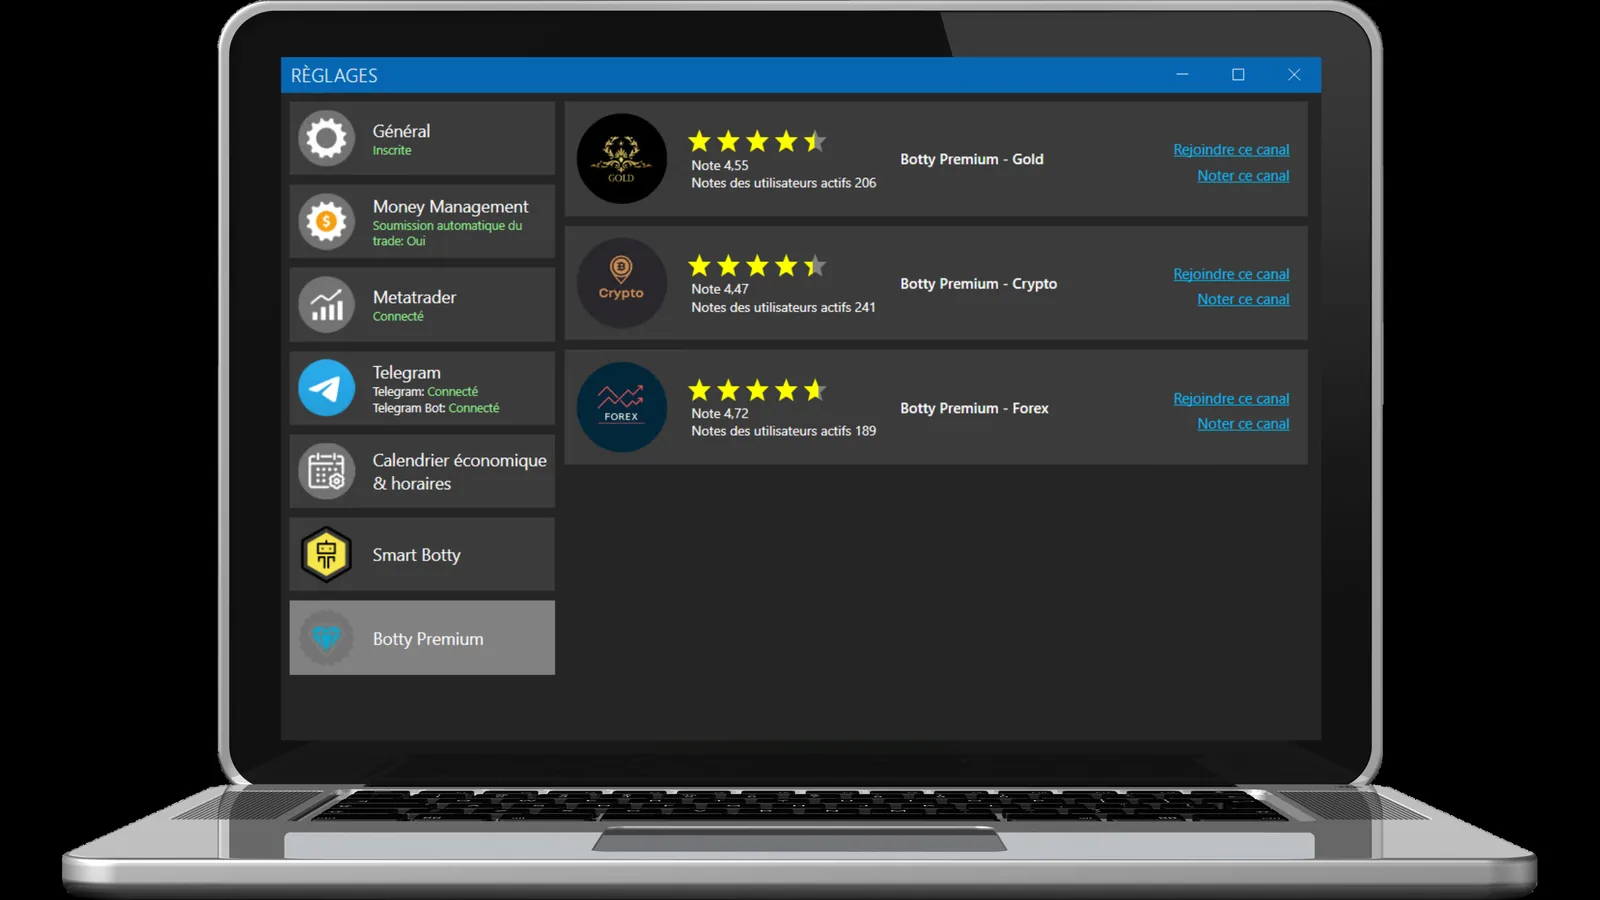This screenshot has height=900, width=1600.
Task: Click the Forex channel logo
Action: pyautogui.click(x=621, y=407)
